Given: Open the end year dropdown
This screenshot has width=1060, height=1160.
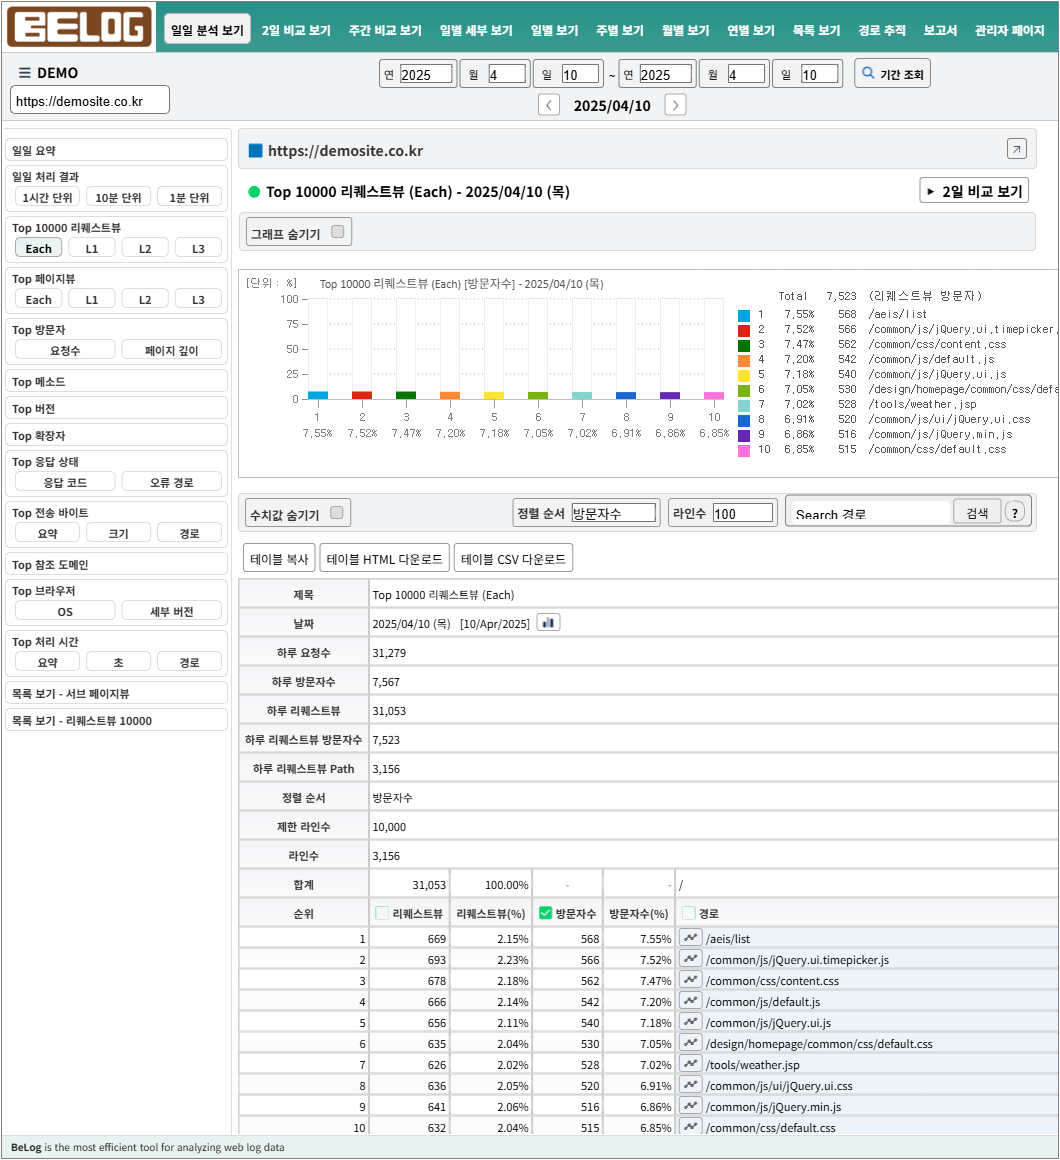Looking at the screenshot, I should click(x=666, y=74).
